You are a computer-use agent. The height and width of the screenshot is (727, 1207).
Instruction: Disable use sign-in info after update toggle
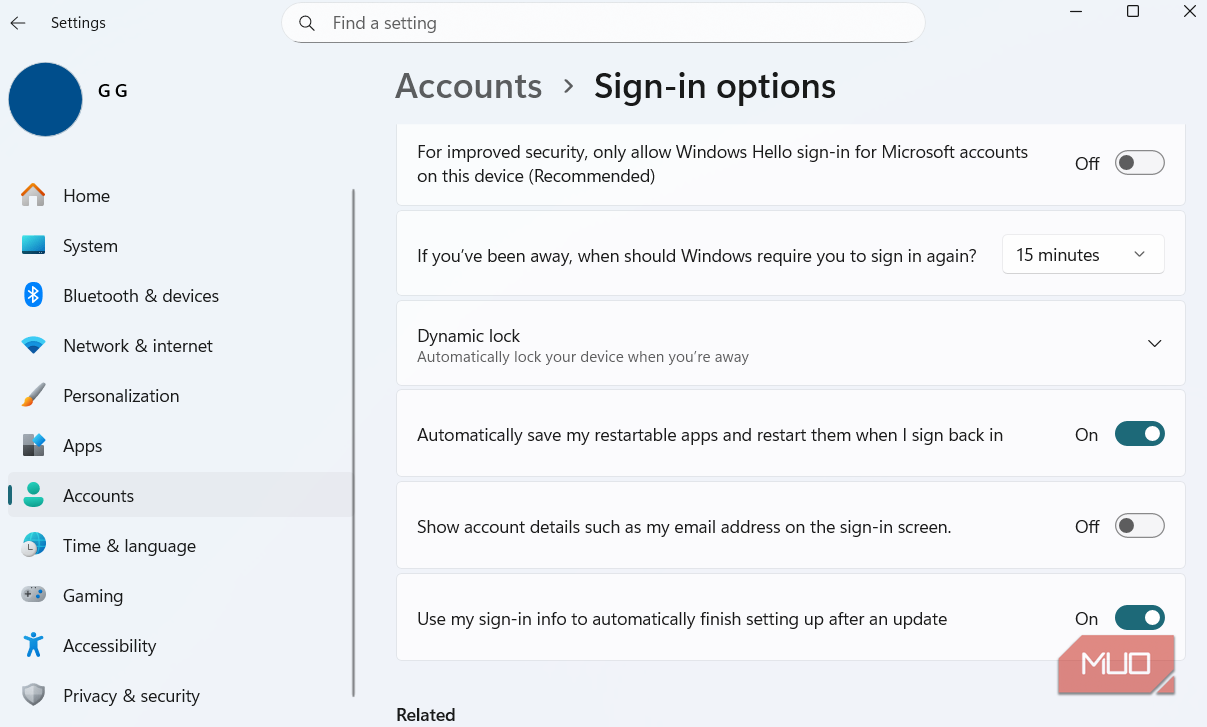click(1140, 618)
